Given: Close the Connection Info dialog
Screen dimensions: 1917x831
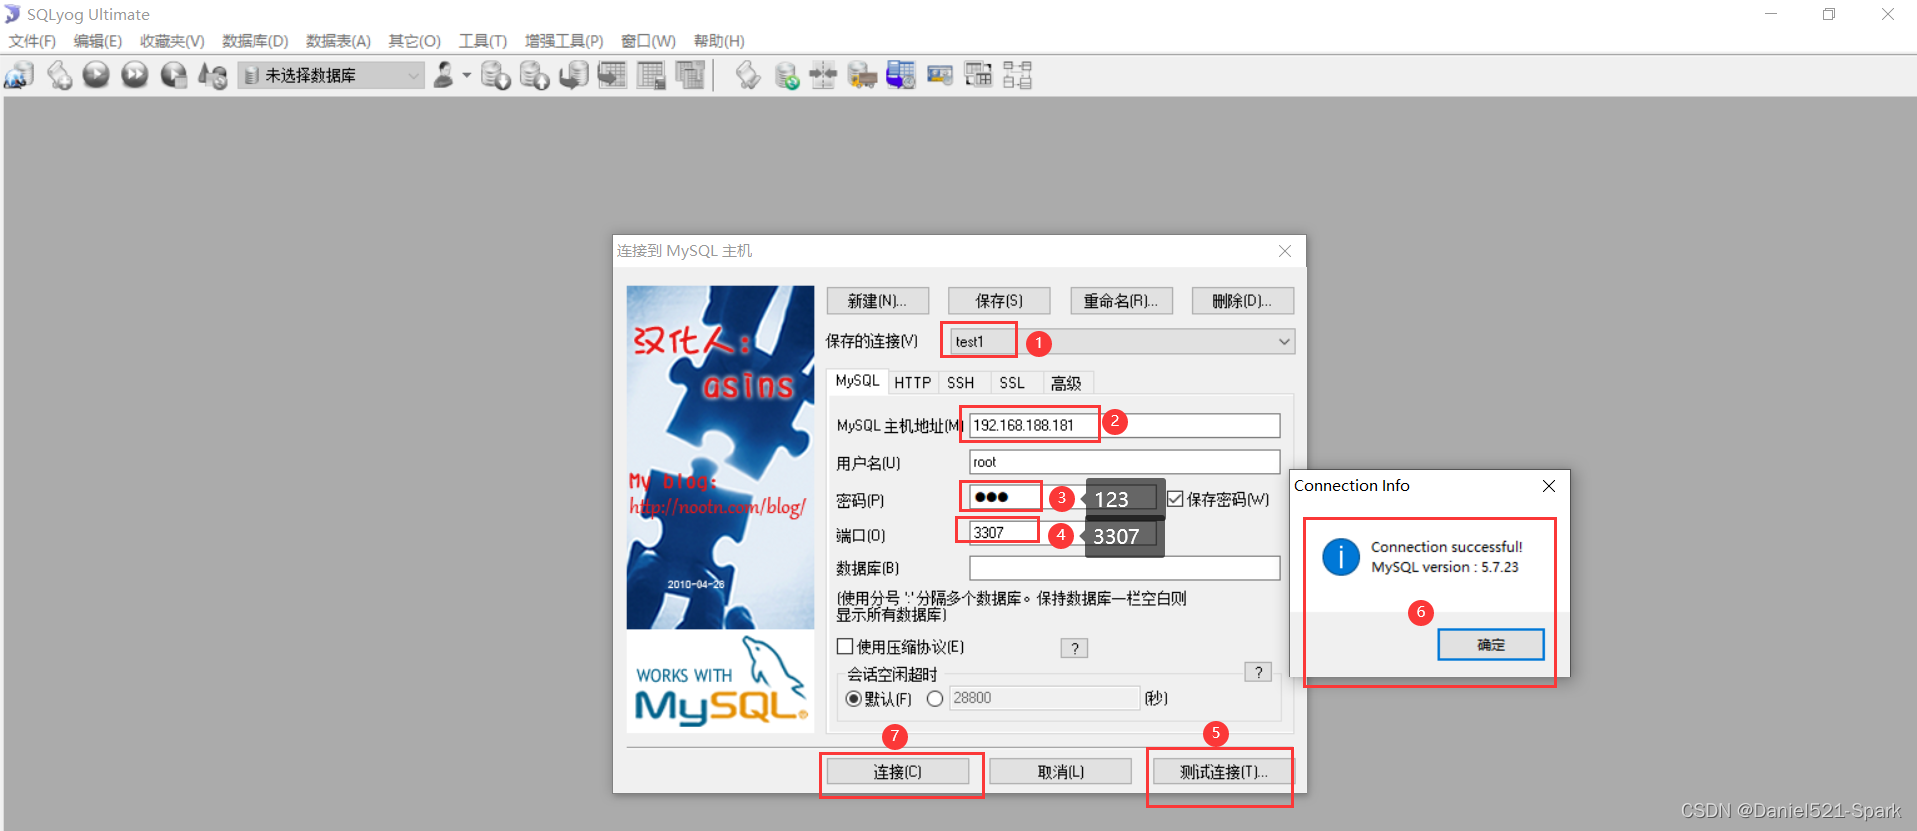Looking at the screenshot, I should 1549,486.
